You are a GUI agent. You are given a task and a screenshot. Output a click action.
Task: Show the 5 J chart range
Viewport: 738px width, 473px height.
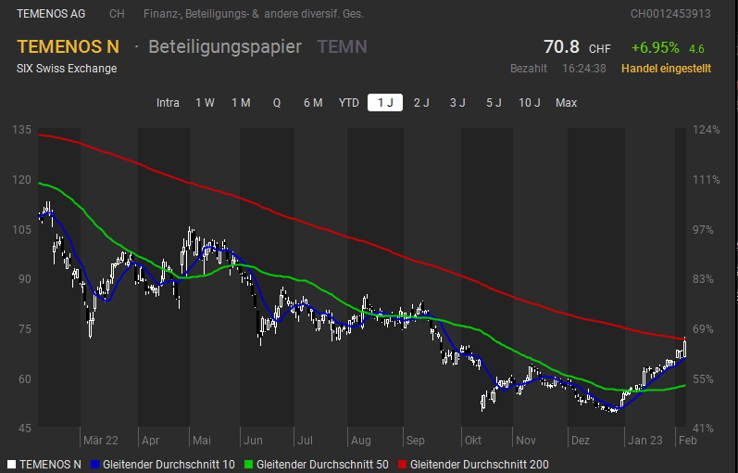[493, 103]
